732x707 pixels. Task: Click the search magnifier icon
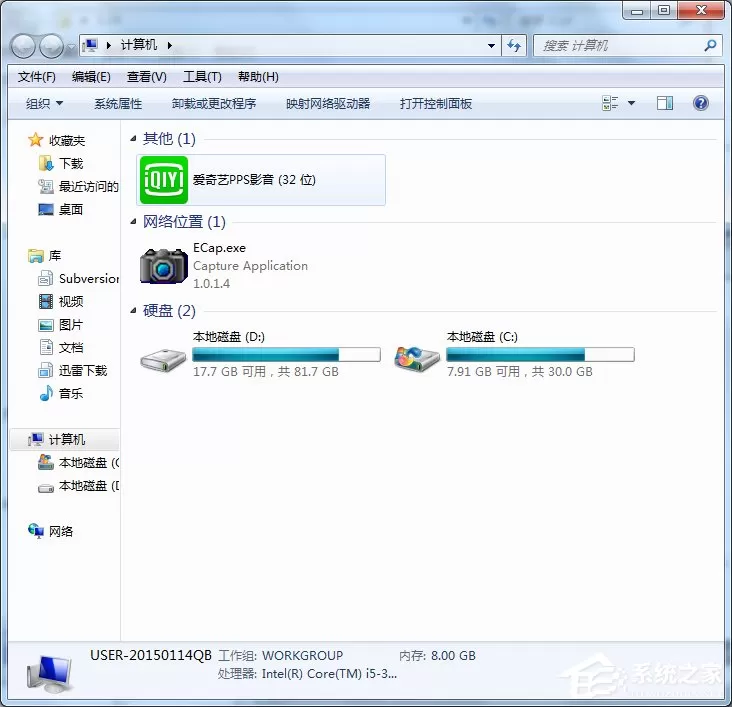710,45
